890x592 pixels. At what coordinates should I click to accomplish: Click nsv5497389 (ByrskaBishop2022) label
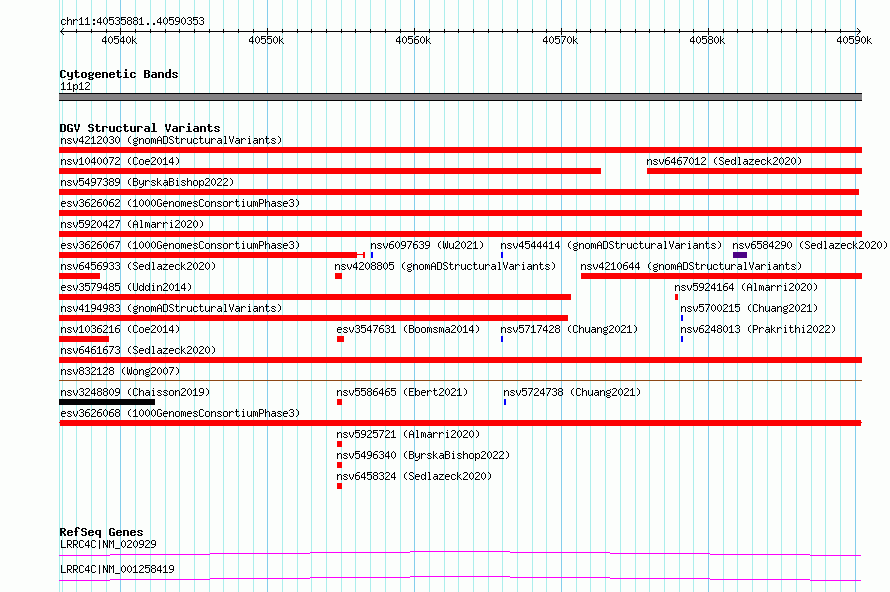coord(147,182)
